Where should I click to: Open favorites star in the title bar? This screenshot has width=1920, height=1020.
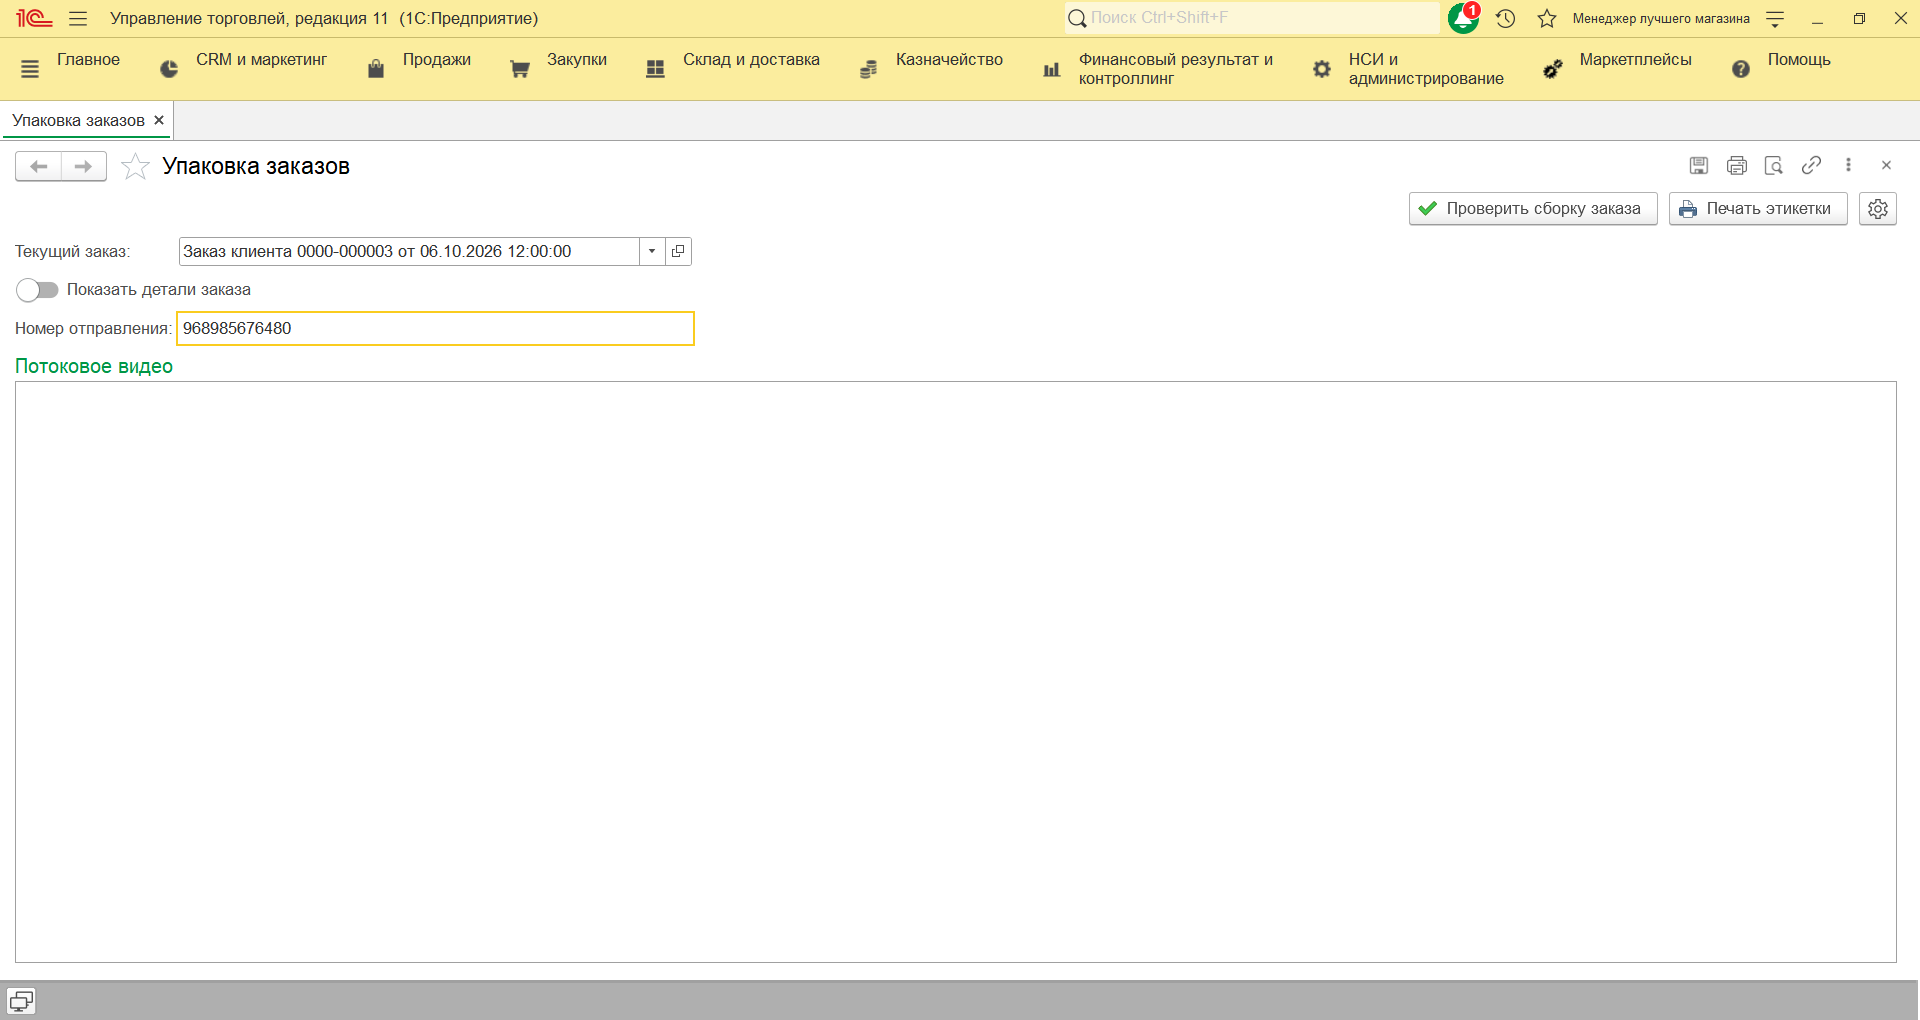(1547, 18)
